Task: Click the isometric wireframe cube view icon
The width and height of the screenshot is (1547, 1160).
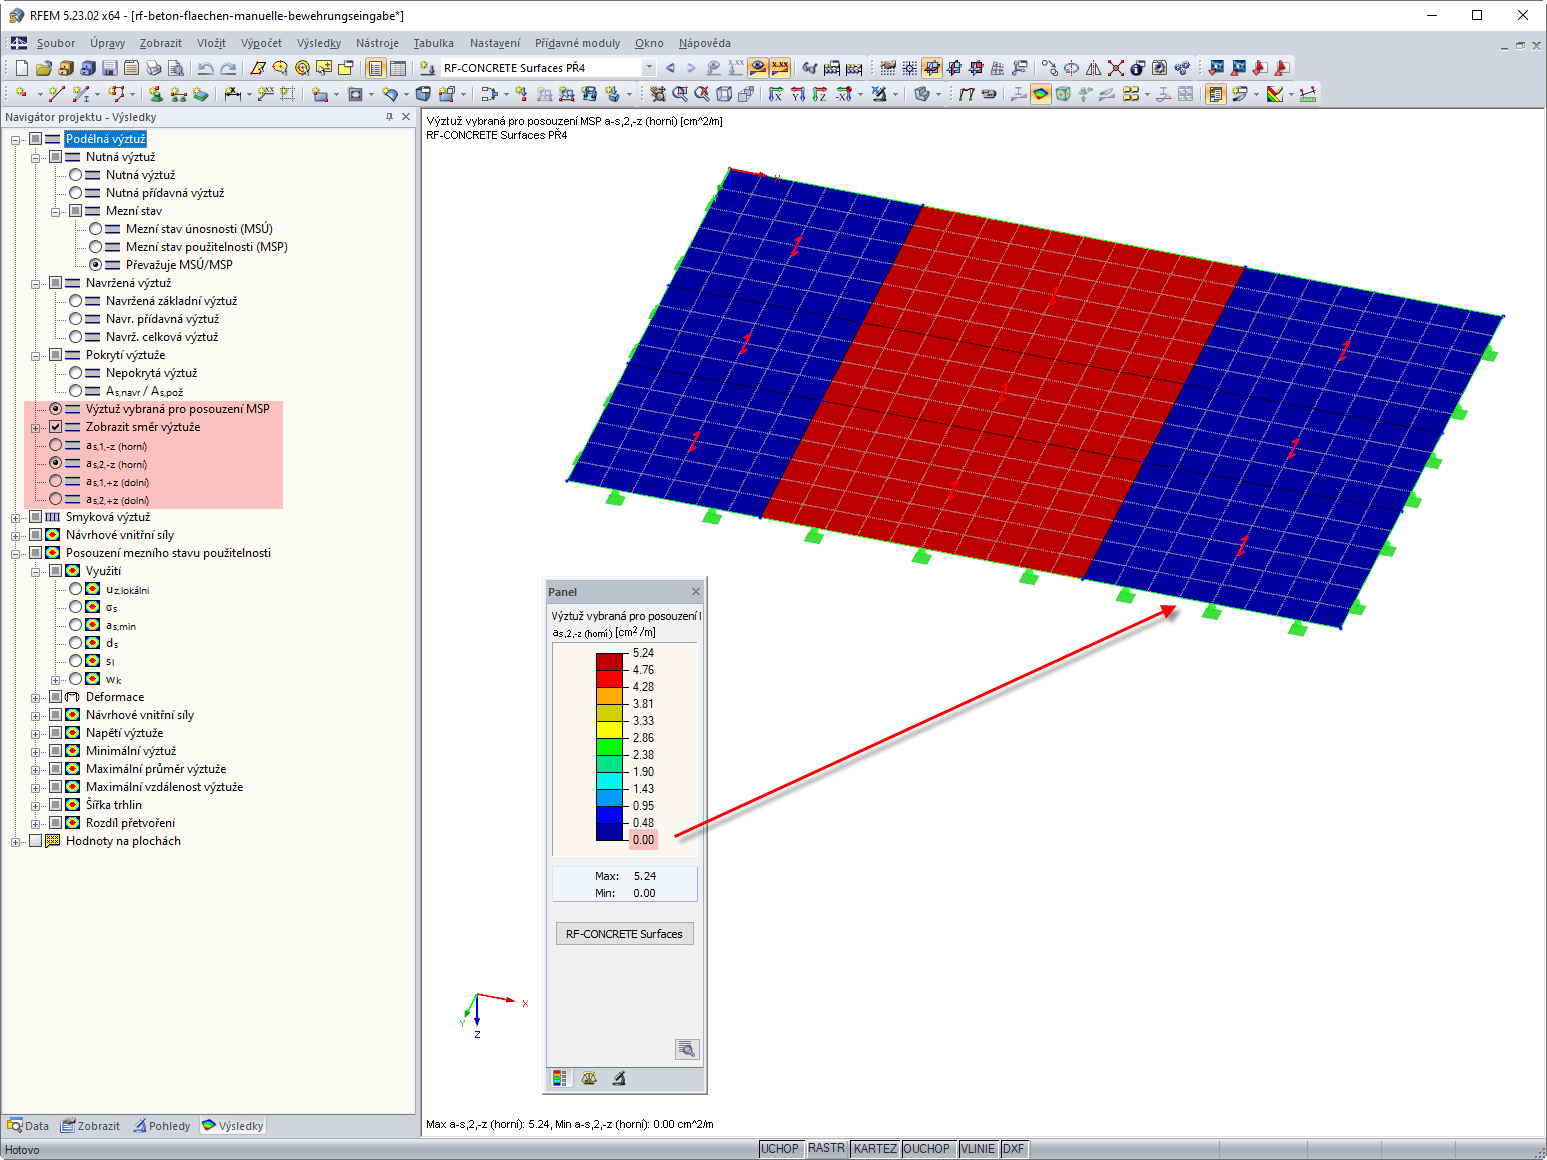Action: (724, 94)
